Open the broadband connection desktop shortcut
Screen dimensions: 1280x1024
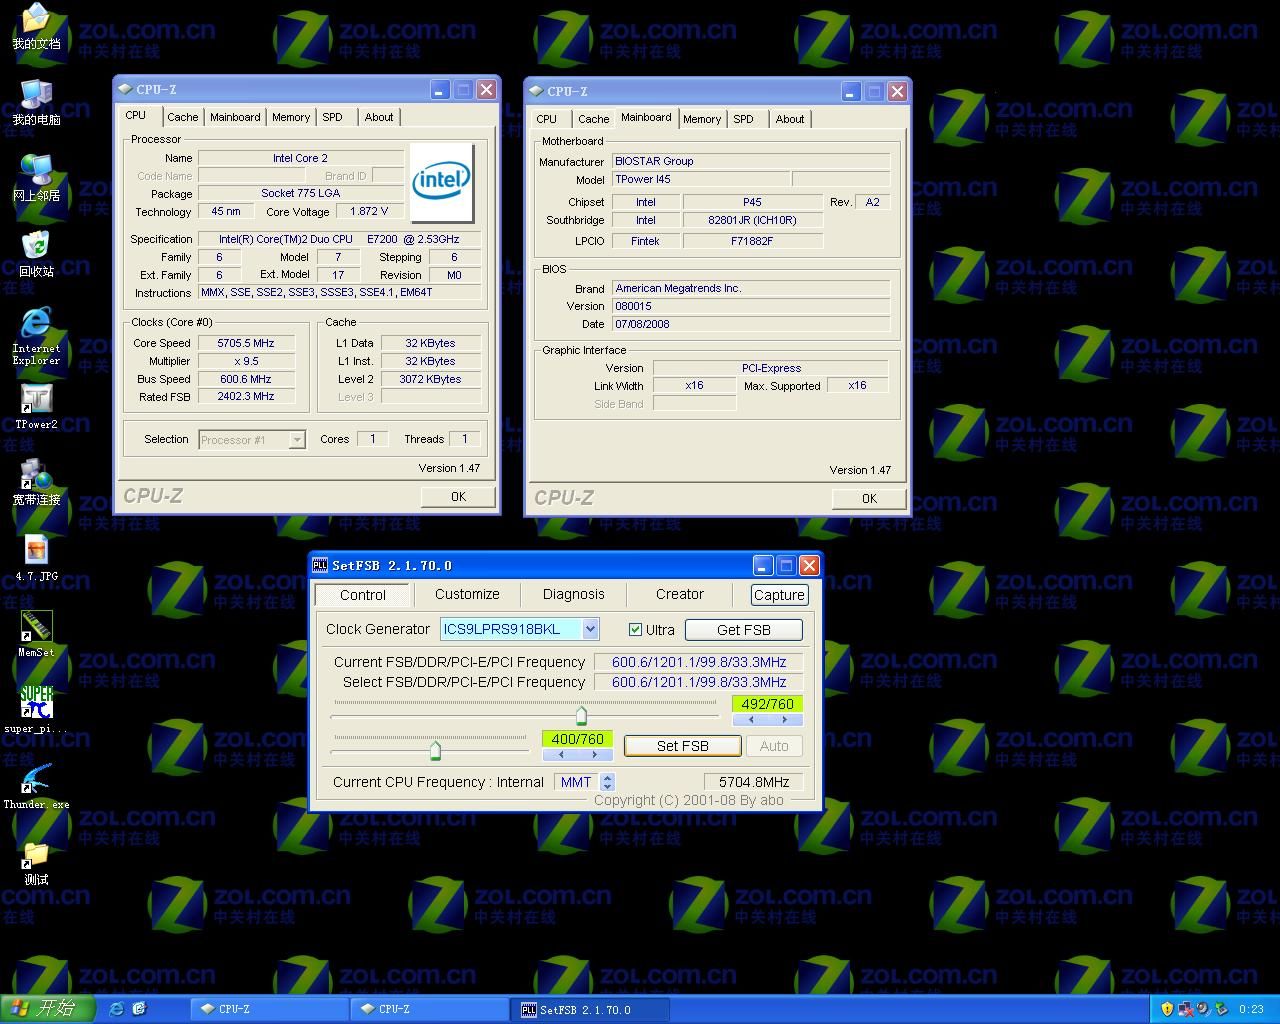(x=36, y=483)
